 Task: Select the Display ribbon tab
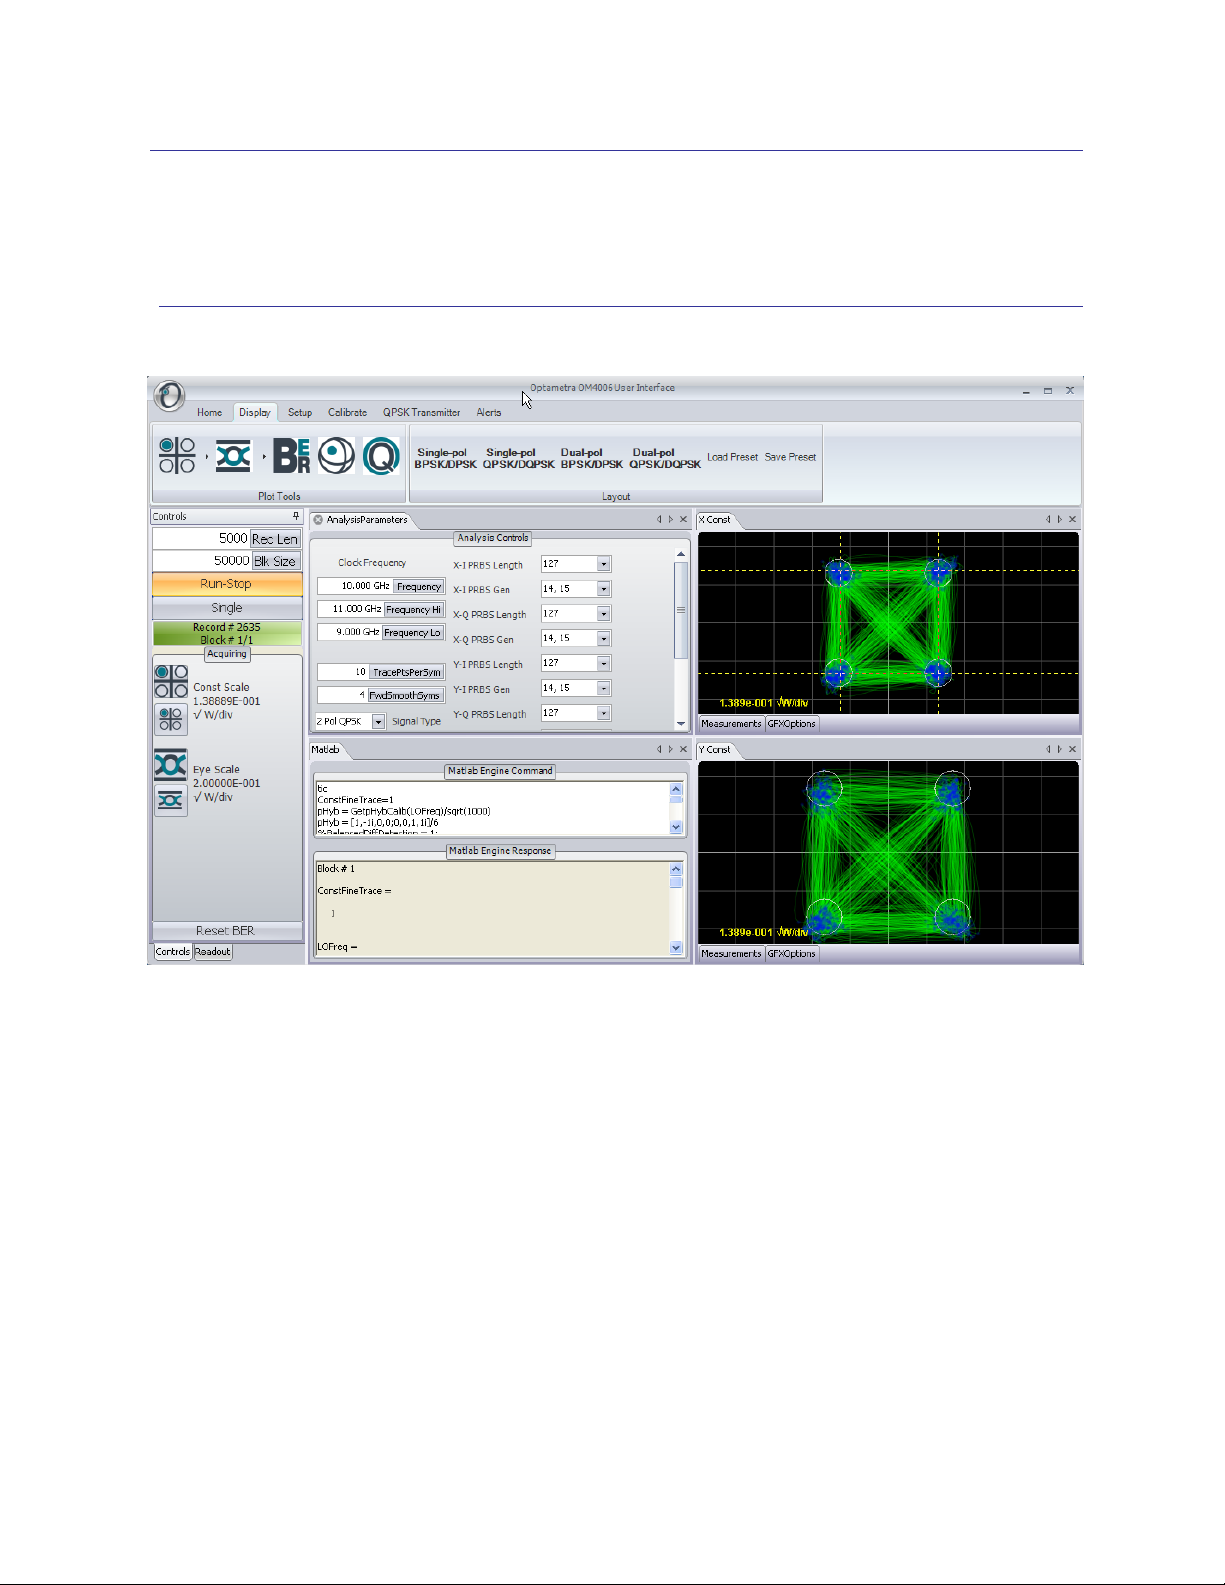pyautogui.click(x=255, y=412)
